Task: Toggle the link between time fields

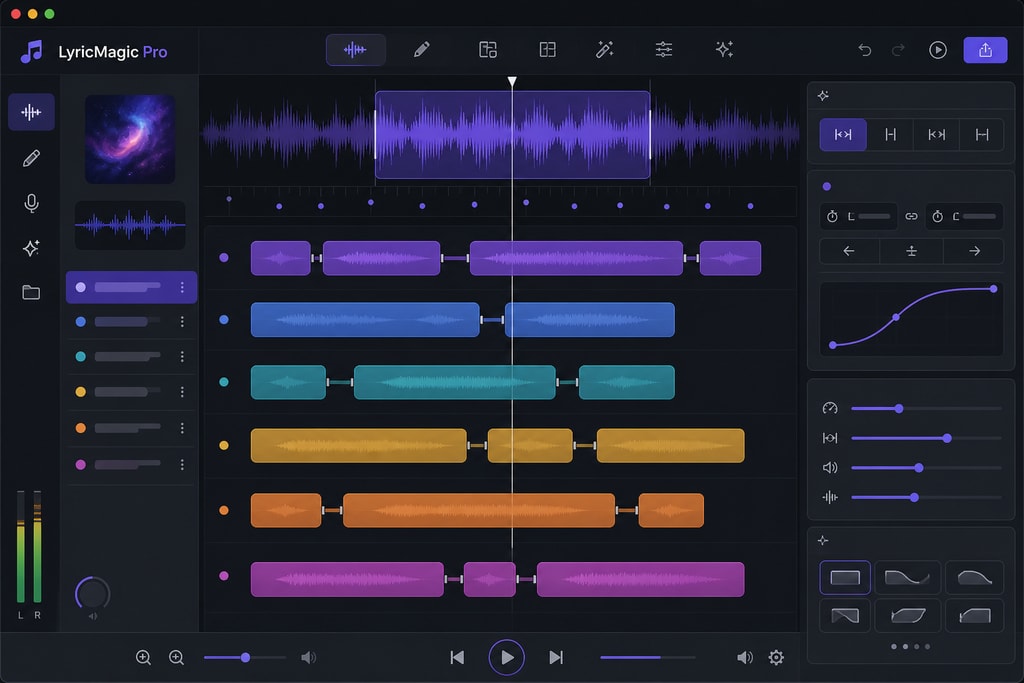Action: [911, 216]
